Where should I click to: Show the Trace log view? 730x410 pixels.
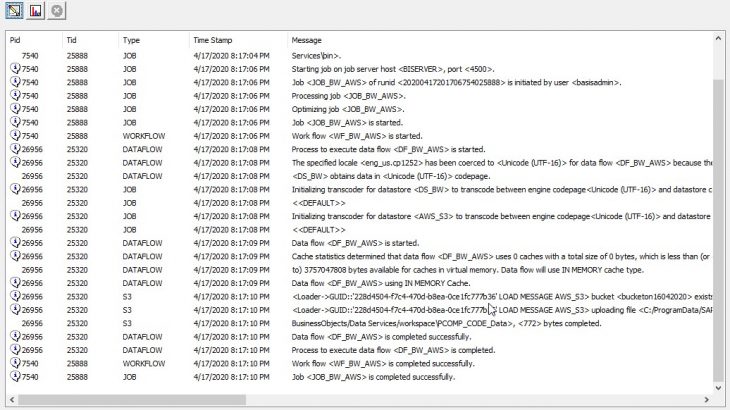point(14,11)
